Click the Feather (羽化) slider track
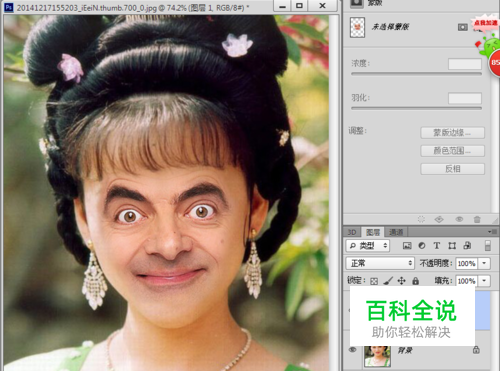The width and height of the screenshot is (500, 371). tap(416, 108)
